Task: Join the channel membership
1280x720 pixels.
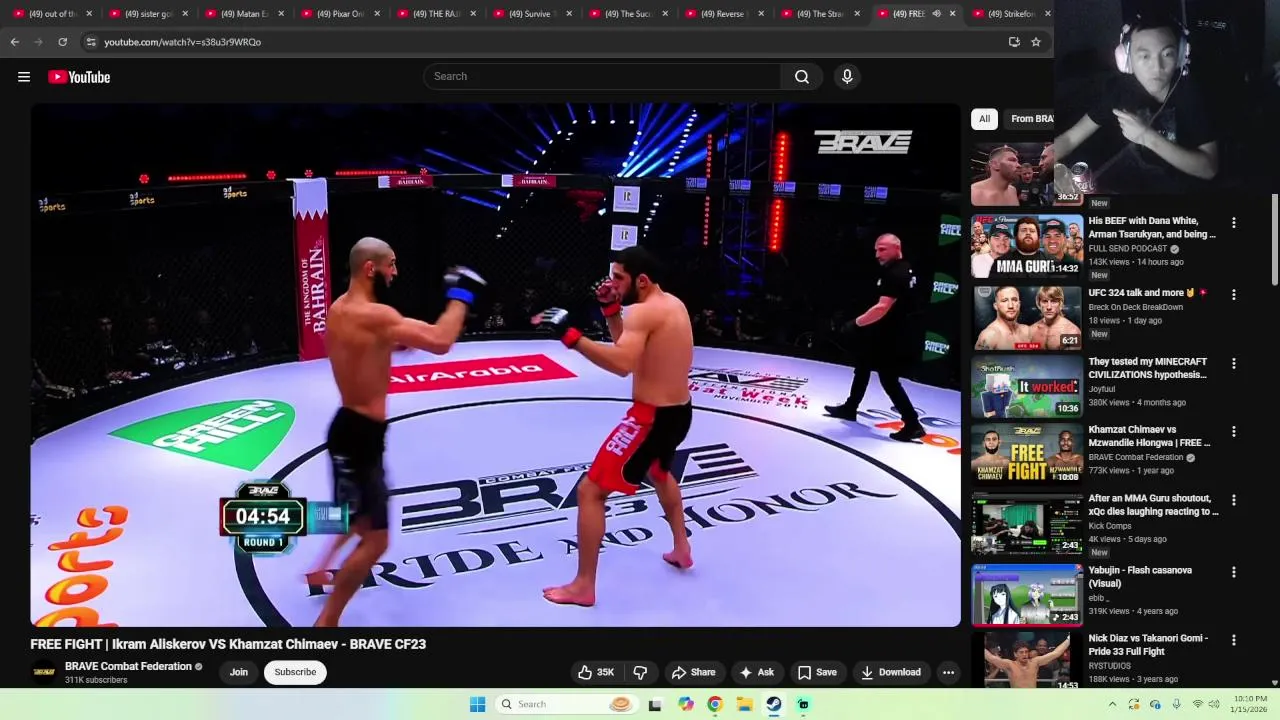Action: tap(239, 672)
